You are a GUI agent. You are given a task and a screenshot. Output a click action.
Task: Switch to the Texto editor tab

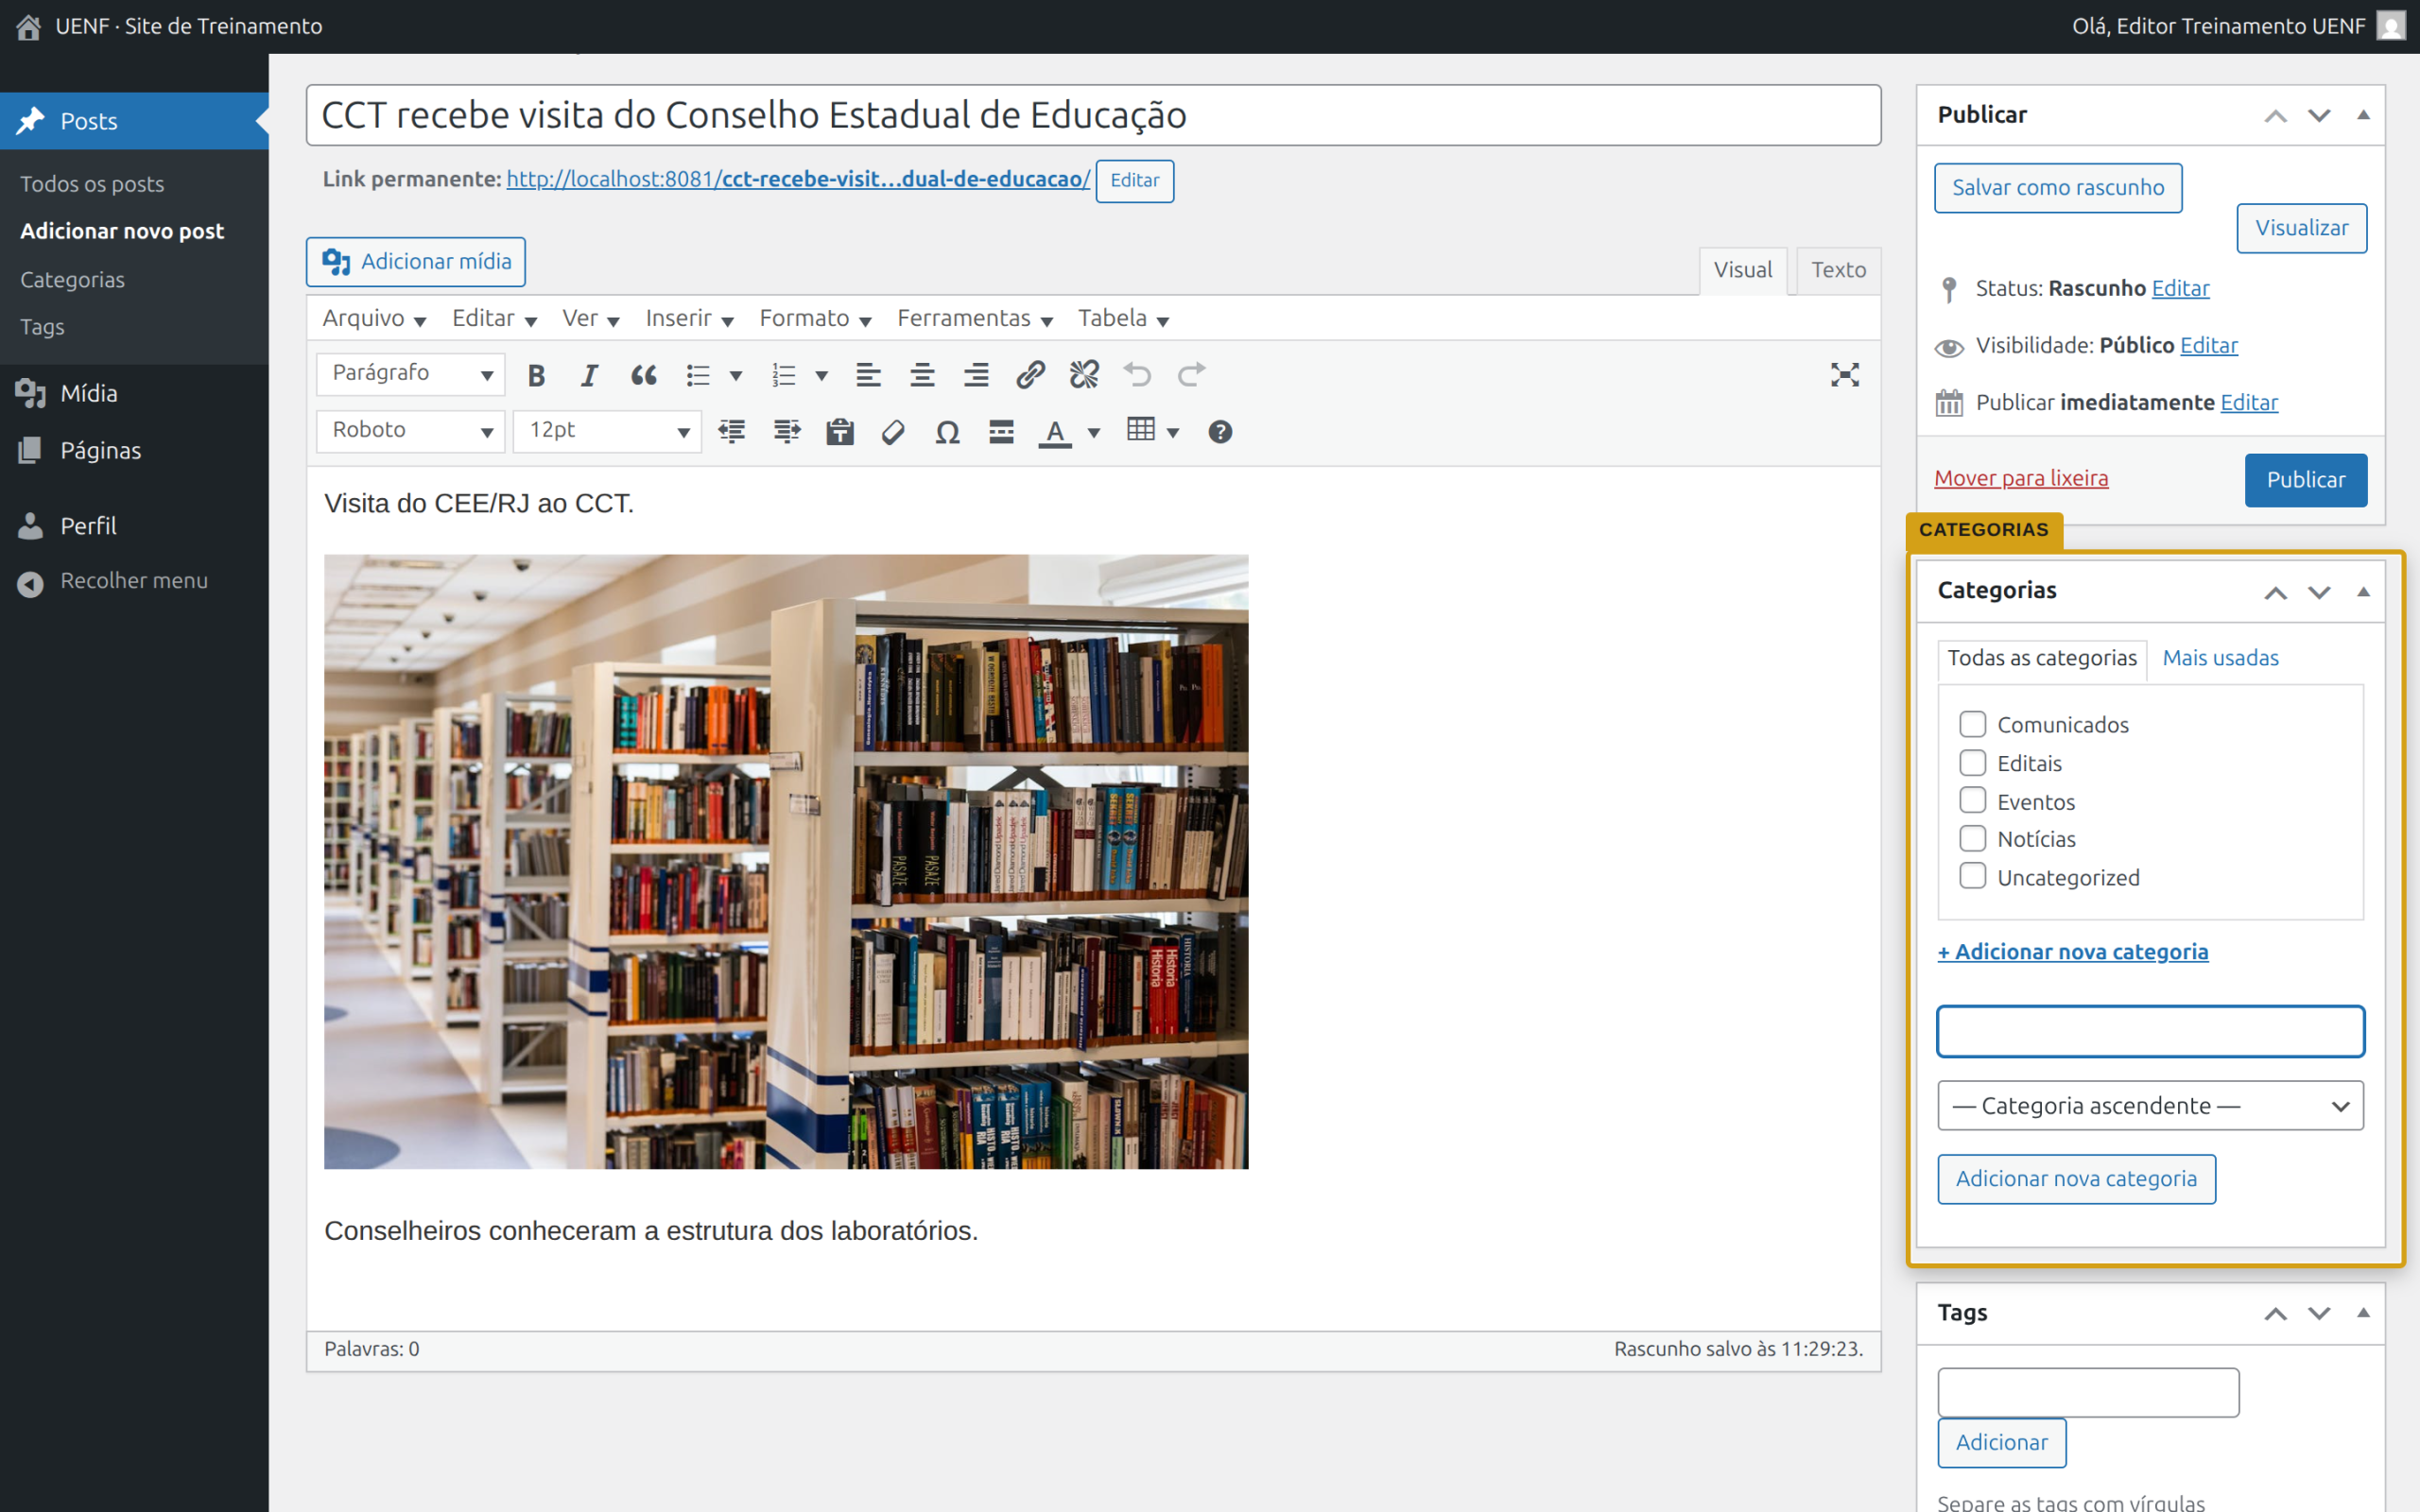[1838, 270]
